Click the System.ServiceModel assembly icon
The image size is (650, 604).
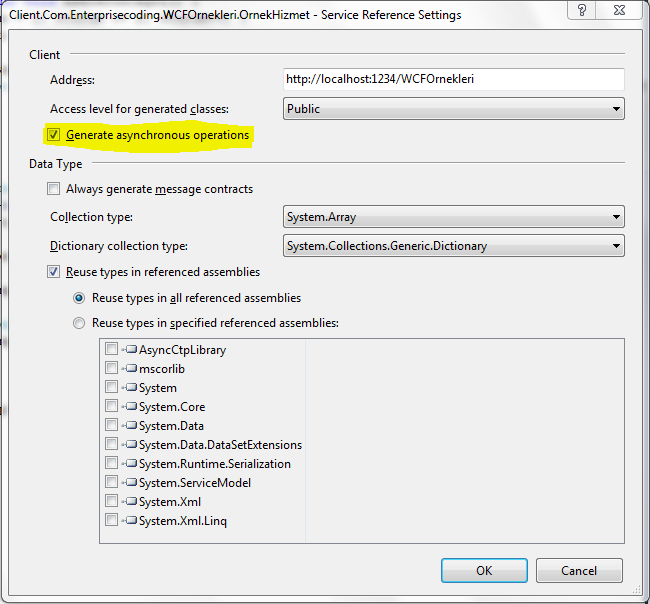point(131,482)
